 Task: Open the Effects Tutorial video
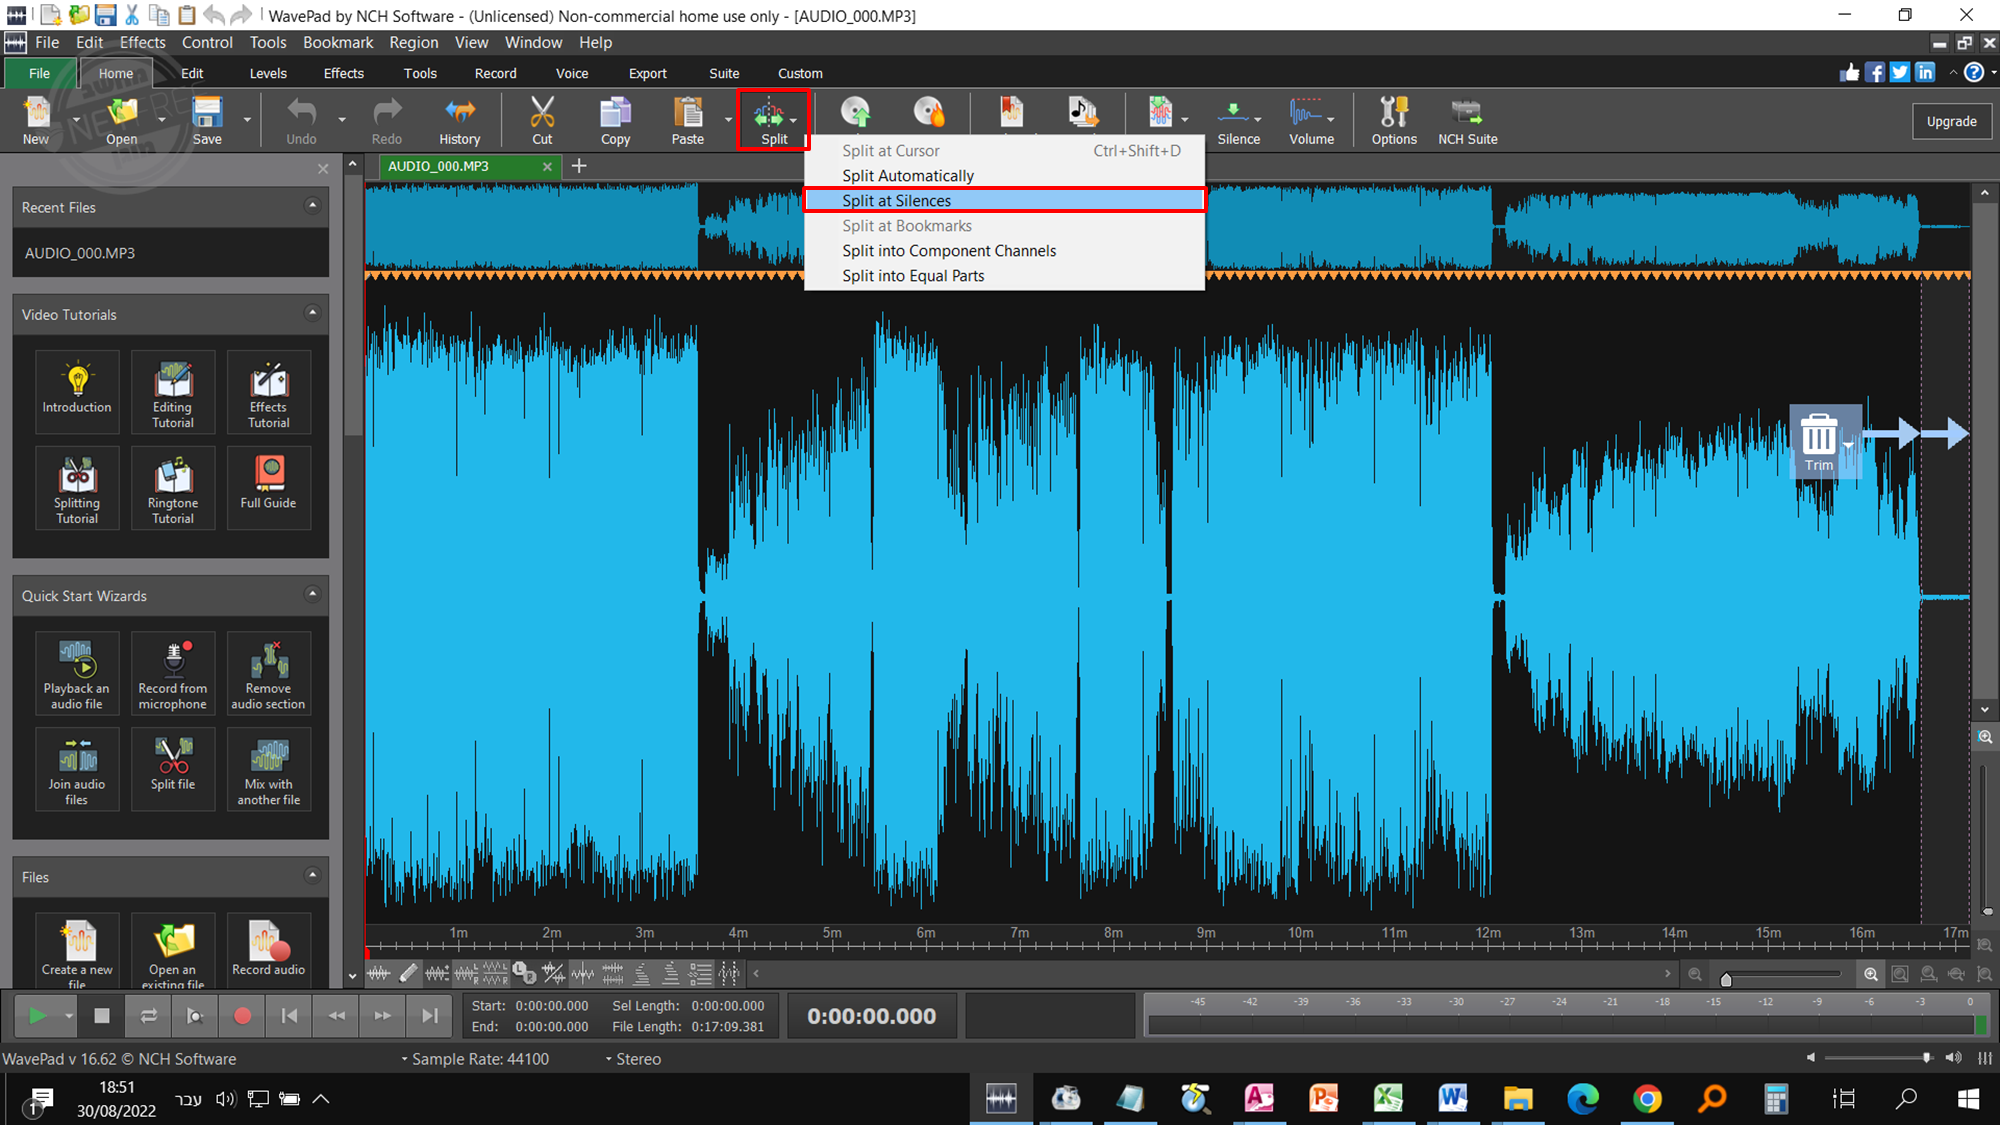point(269,390)
